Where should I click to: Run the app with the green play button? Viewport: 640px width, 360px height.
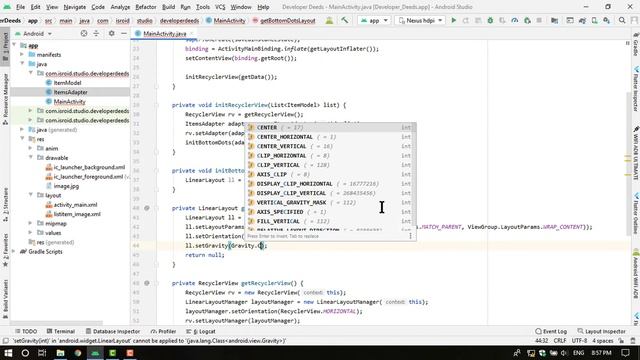tap(453, 20)
